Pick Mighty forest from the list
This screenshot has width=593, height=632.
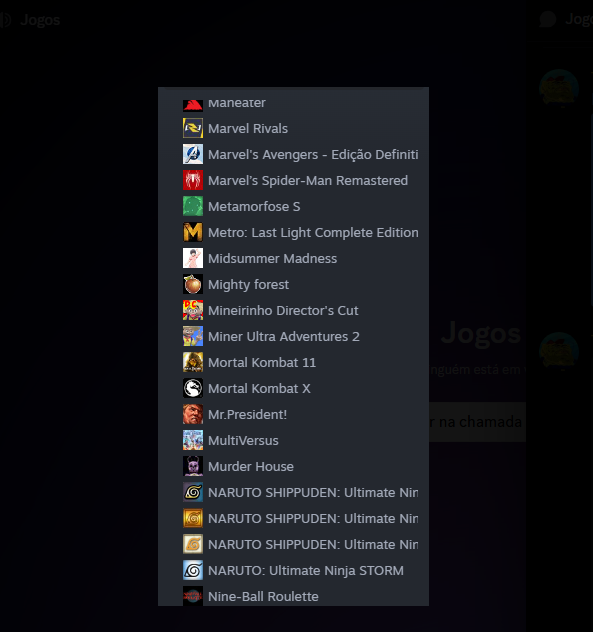[248, 285]
